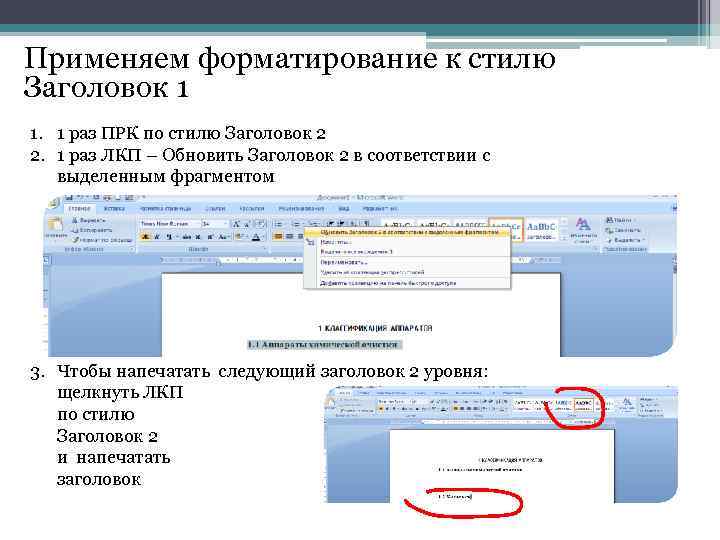
Task: Open Times New Roman font name dropdown in upper Word
Action: click(170, 224)
